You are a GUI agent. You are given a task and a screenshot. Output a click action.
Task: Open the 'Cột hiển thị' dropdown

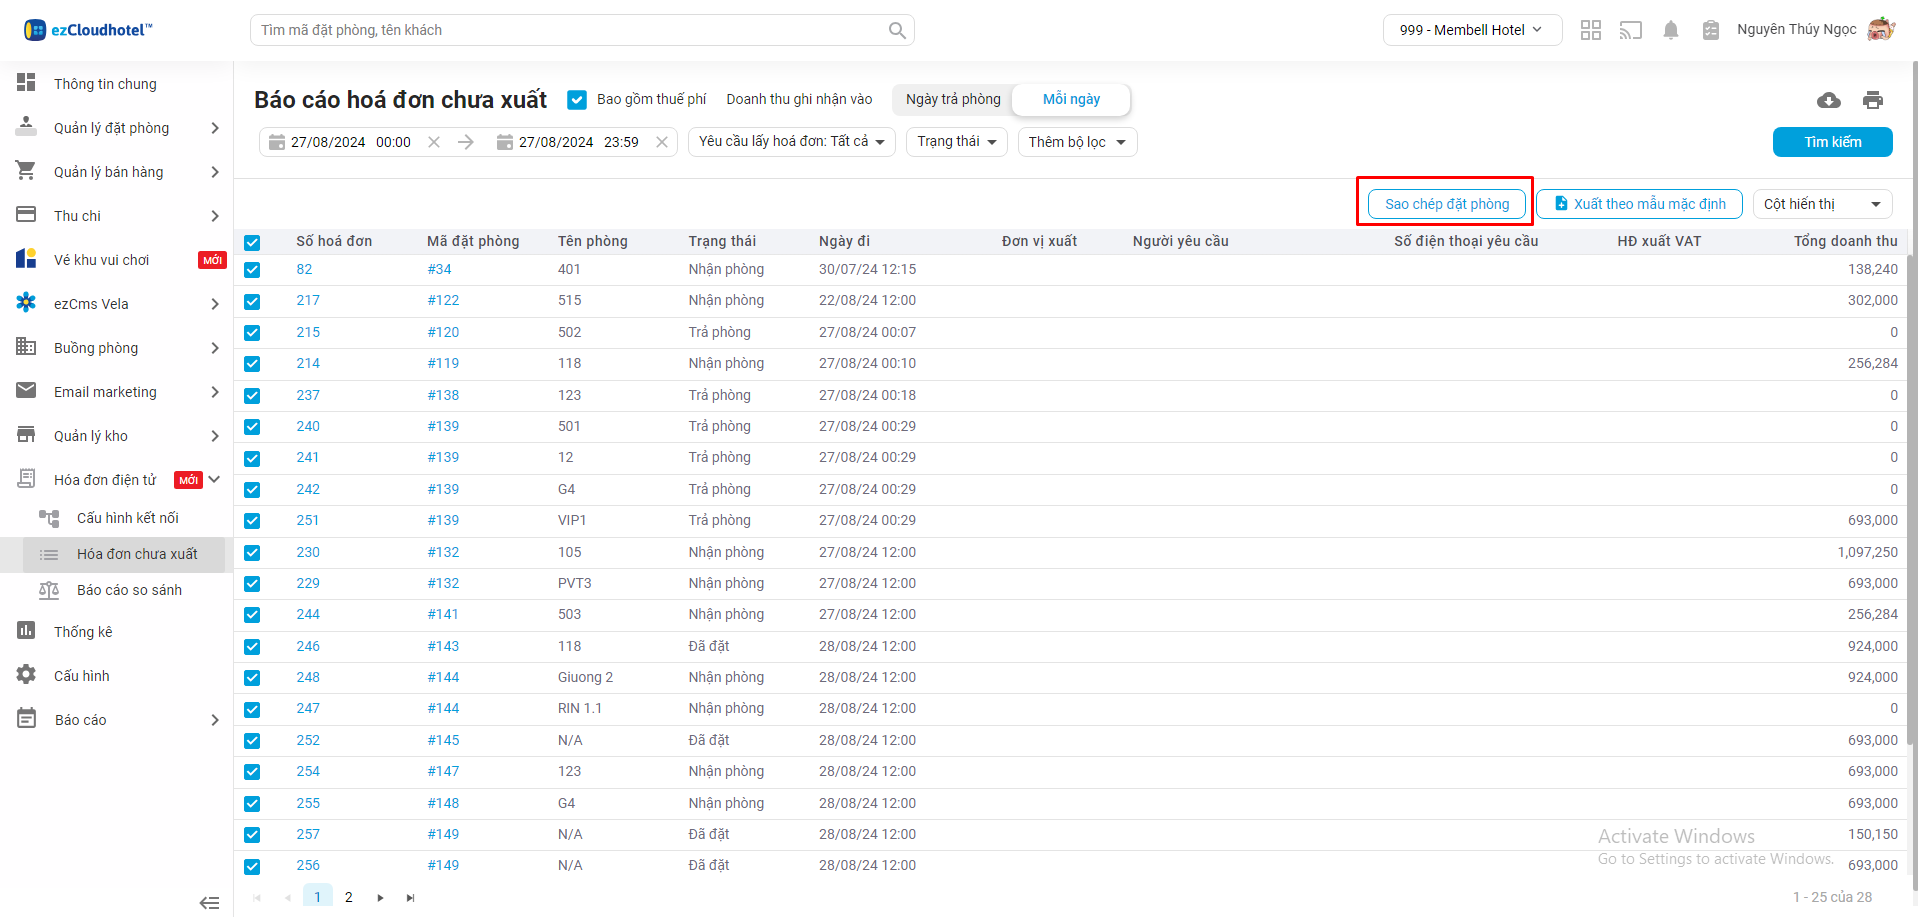click(x=1821, y=204)
